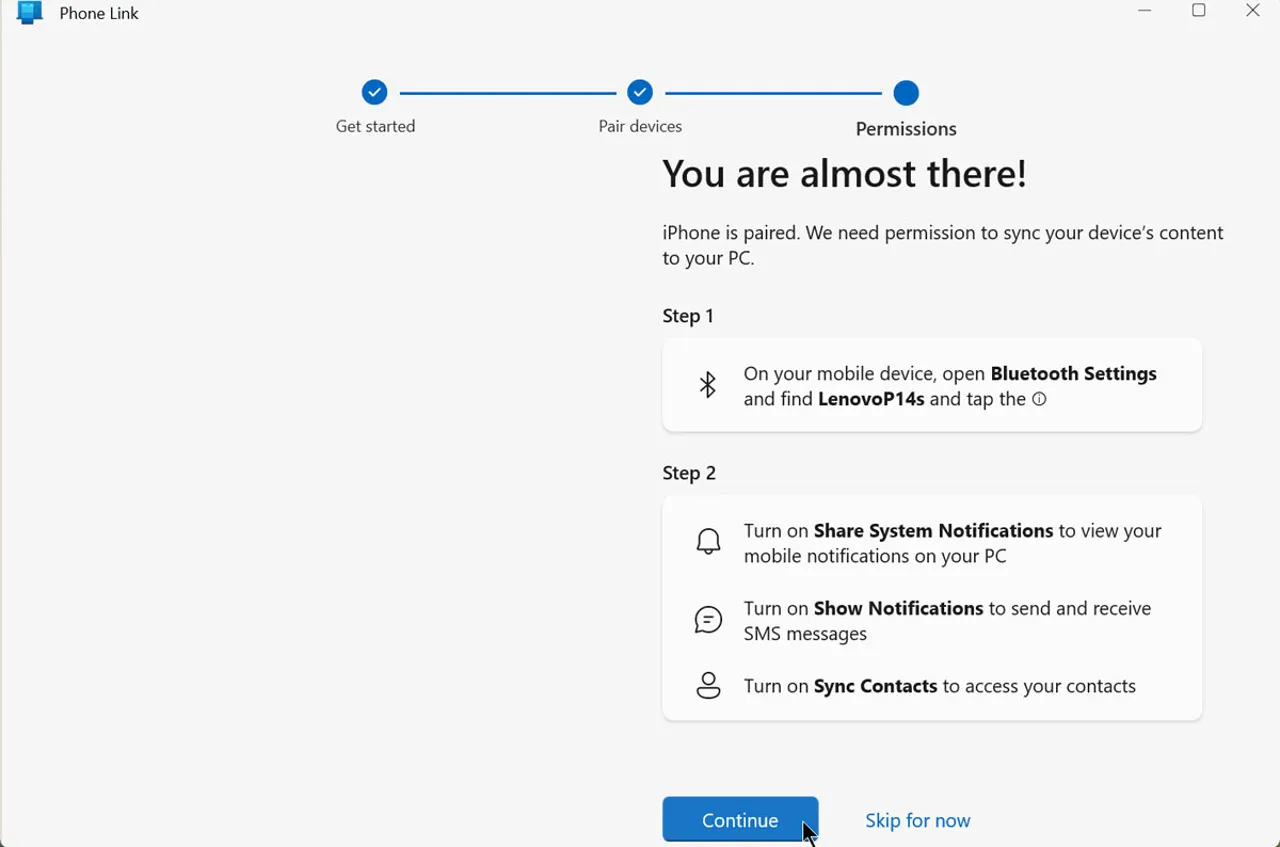Select the Pair devices step checkmark

tap(640, 93)
